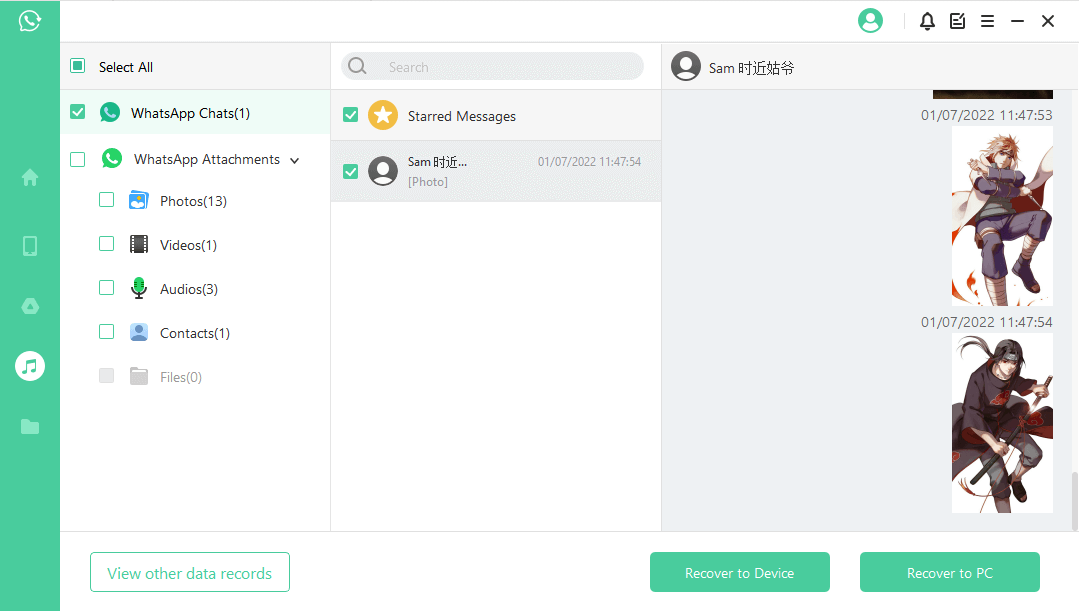Click the Recover to Device button
This screenshot has width=1079, height=611.
(x=739, y=573)
